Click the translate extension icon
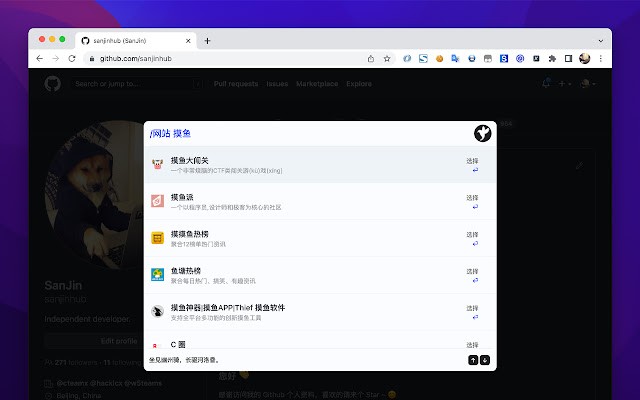Viewport: 640px width, 400px height. [x=455, y=58]
